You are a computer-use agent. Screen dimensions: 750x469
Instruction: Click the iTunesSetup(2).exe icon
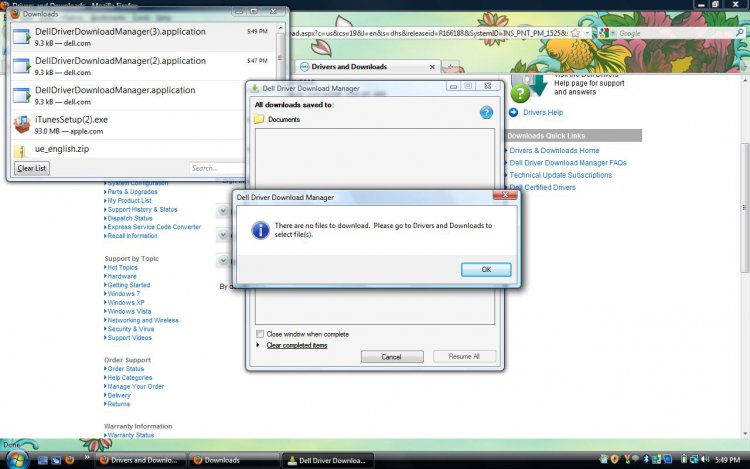tap(21, 124)
